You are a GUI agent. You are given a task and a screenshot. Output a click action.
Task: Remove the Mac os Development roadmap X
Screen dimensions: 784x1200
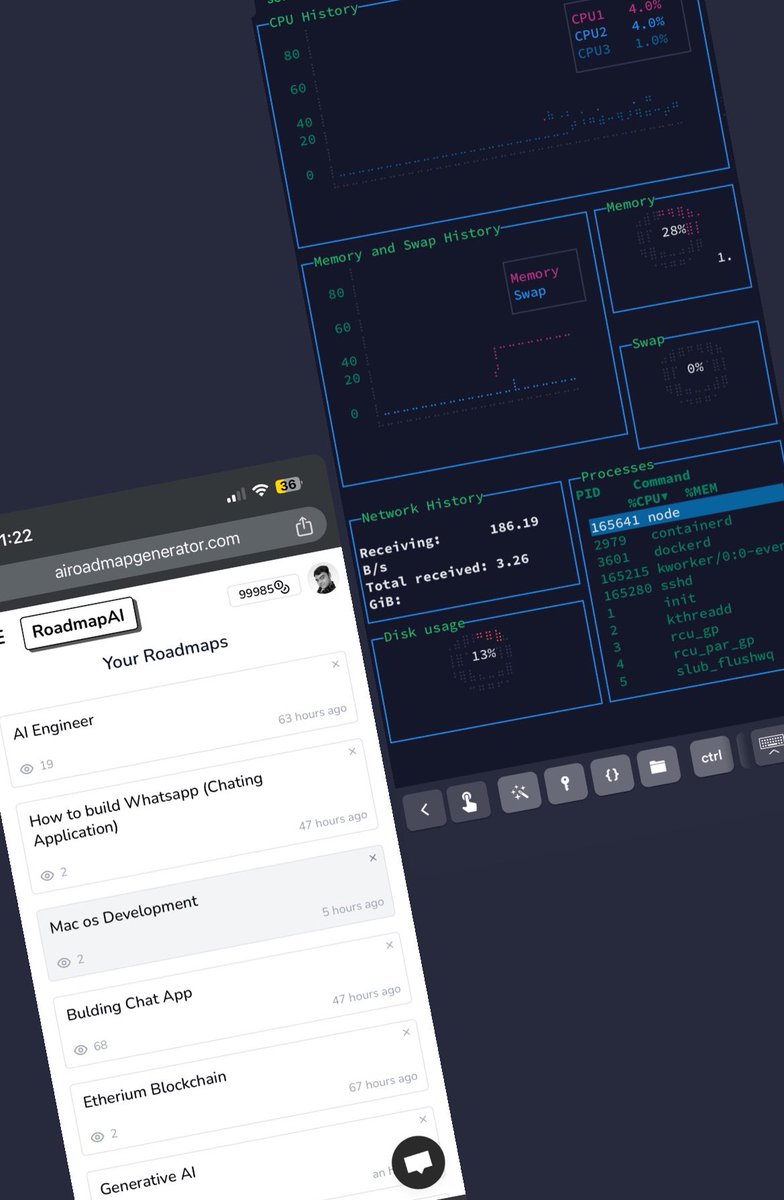[373, 857]
